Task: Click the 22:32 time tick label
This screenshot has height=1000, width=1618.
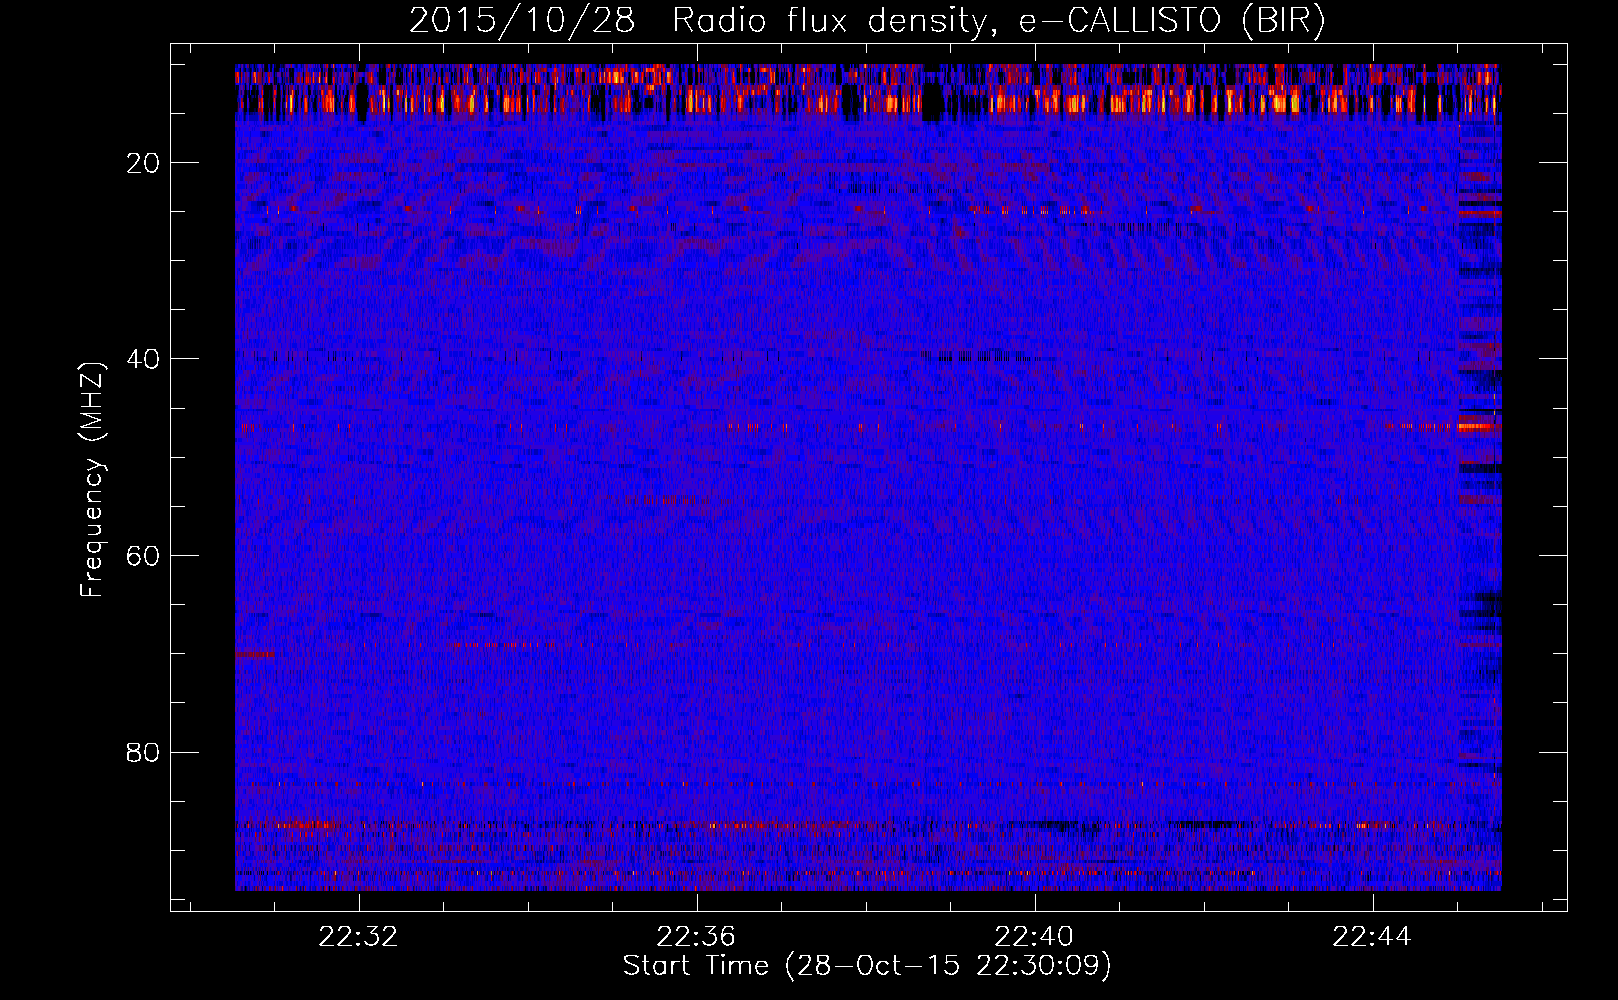Action: coord(358,936)
